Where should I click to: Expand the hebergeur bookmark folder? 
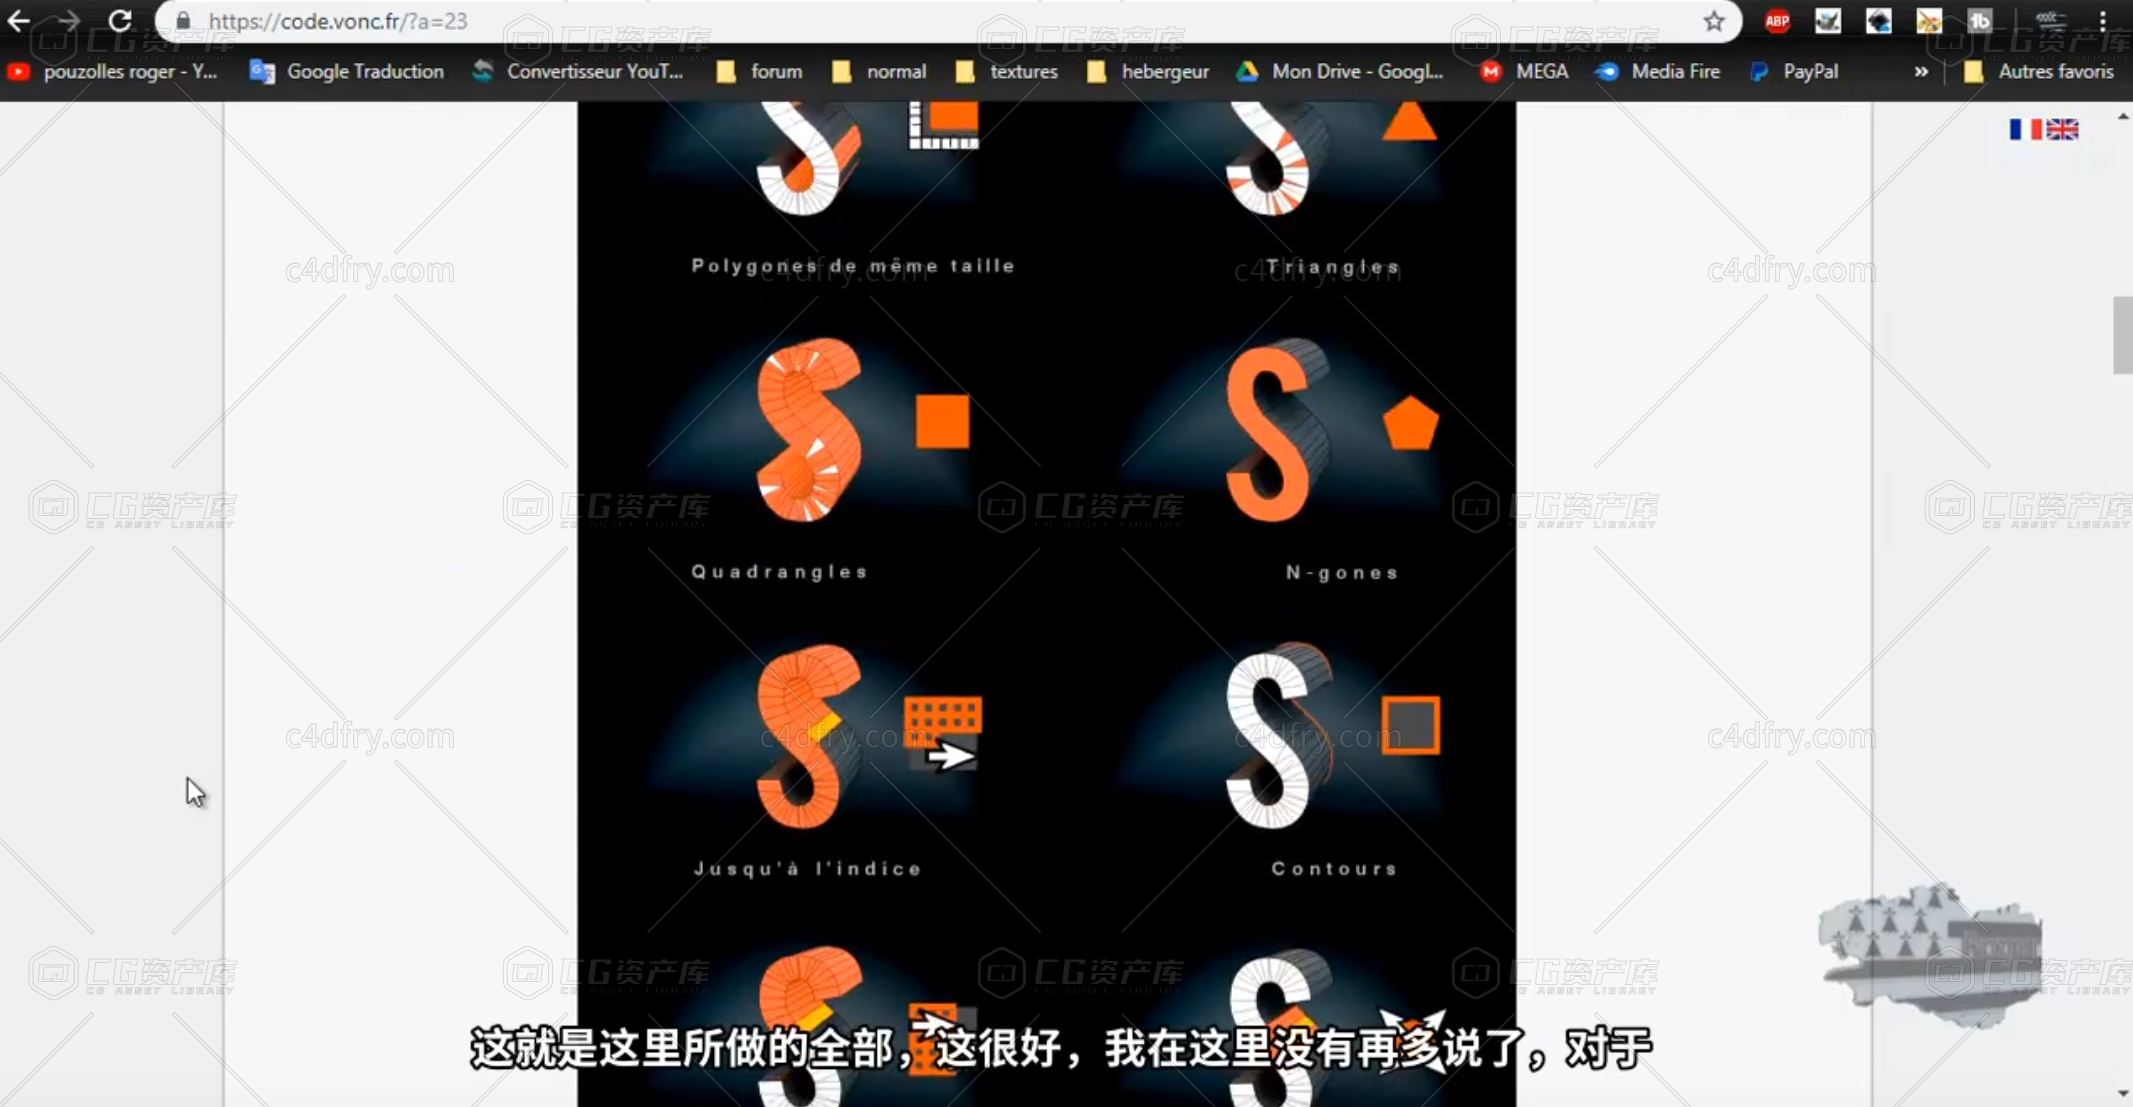1148,71
